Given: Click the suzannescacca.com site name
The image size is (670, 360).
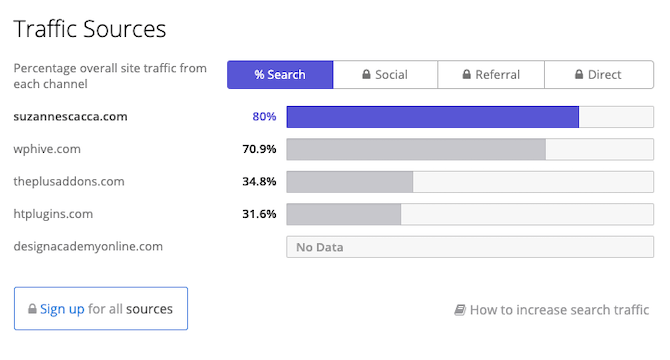Looking at the screenshot, I should tap(71, 117).
